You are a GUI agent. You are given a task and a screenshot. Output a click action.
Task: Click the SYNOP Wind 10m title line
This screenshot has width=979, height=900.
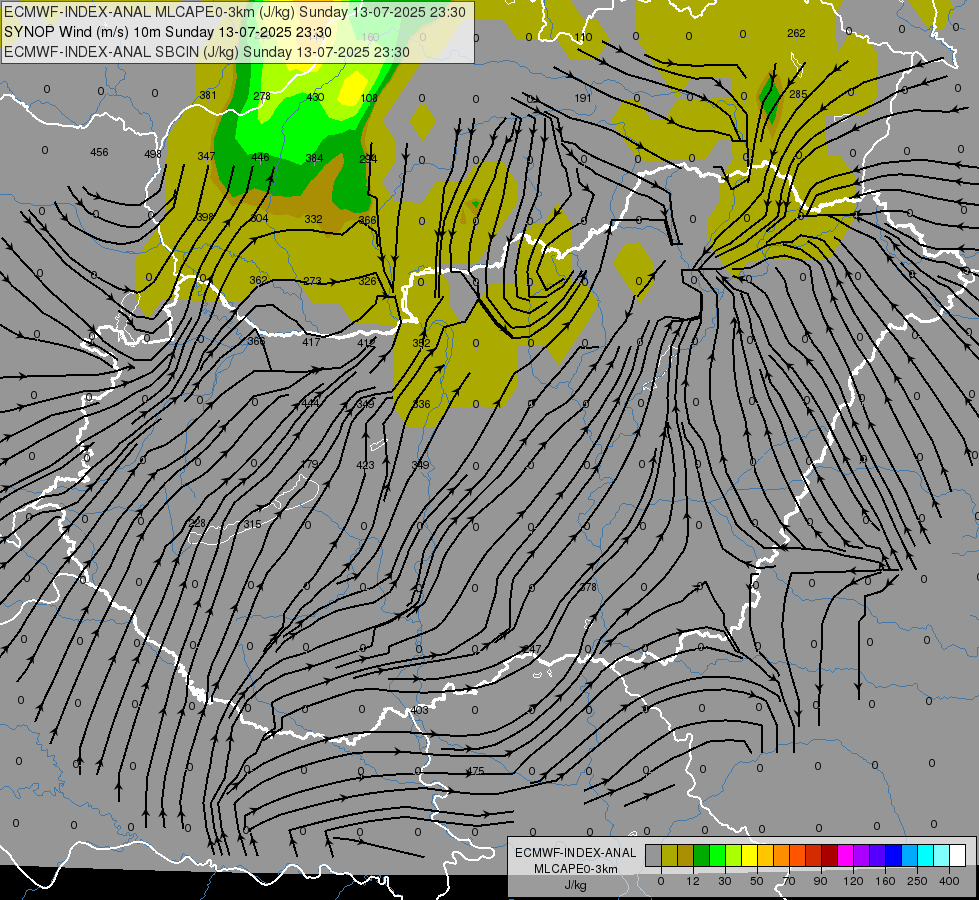pos(167,32)
